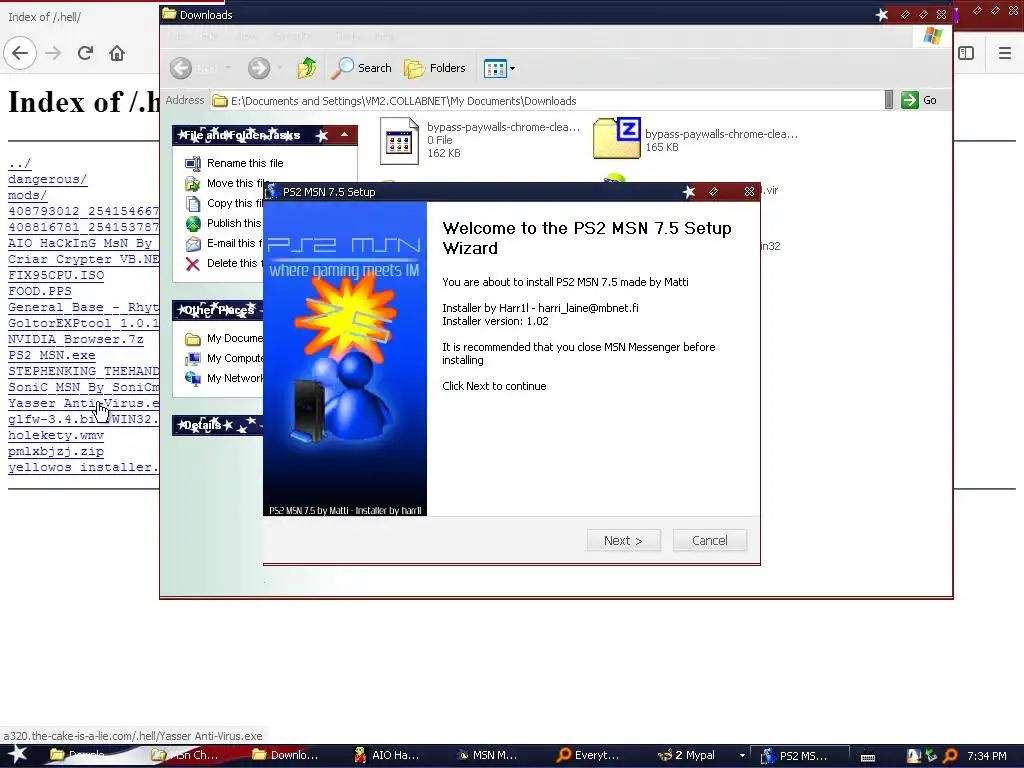Image resolution: width=1024 pixels, height=768 pixels.
Task: Open the Back history dropdown arrow
Action: (x=228, y=68)
